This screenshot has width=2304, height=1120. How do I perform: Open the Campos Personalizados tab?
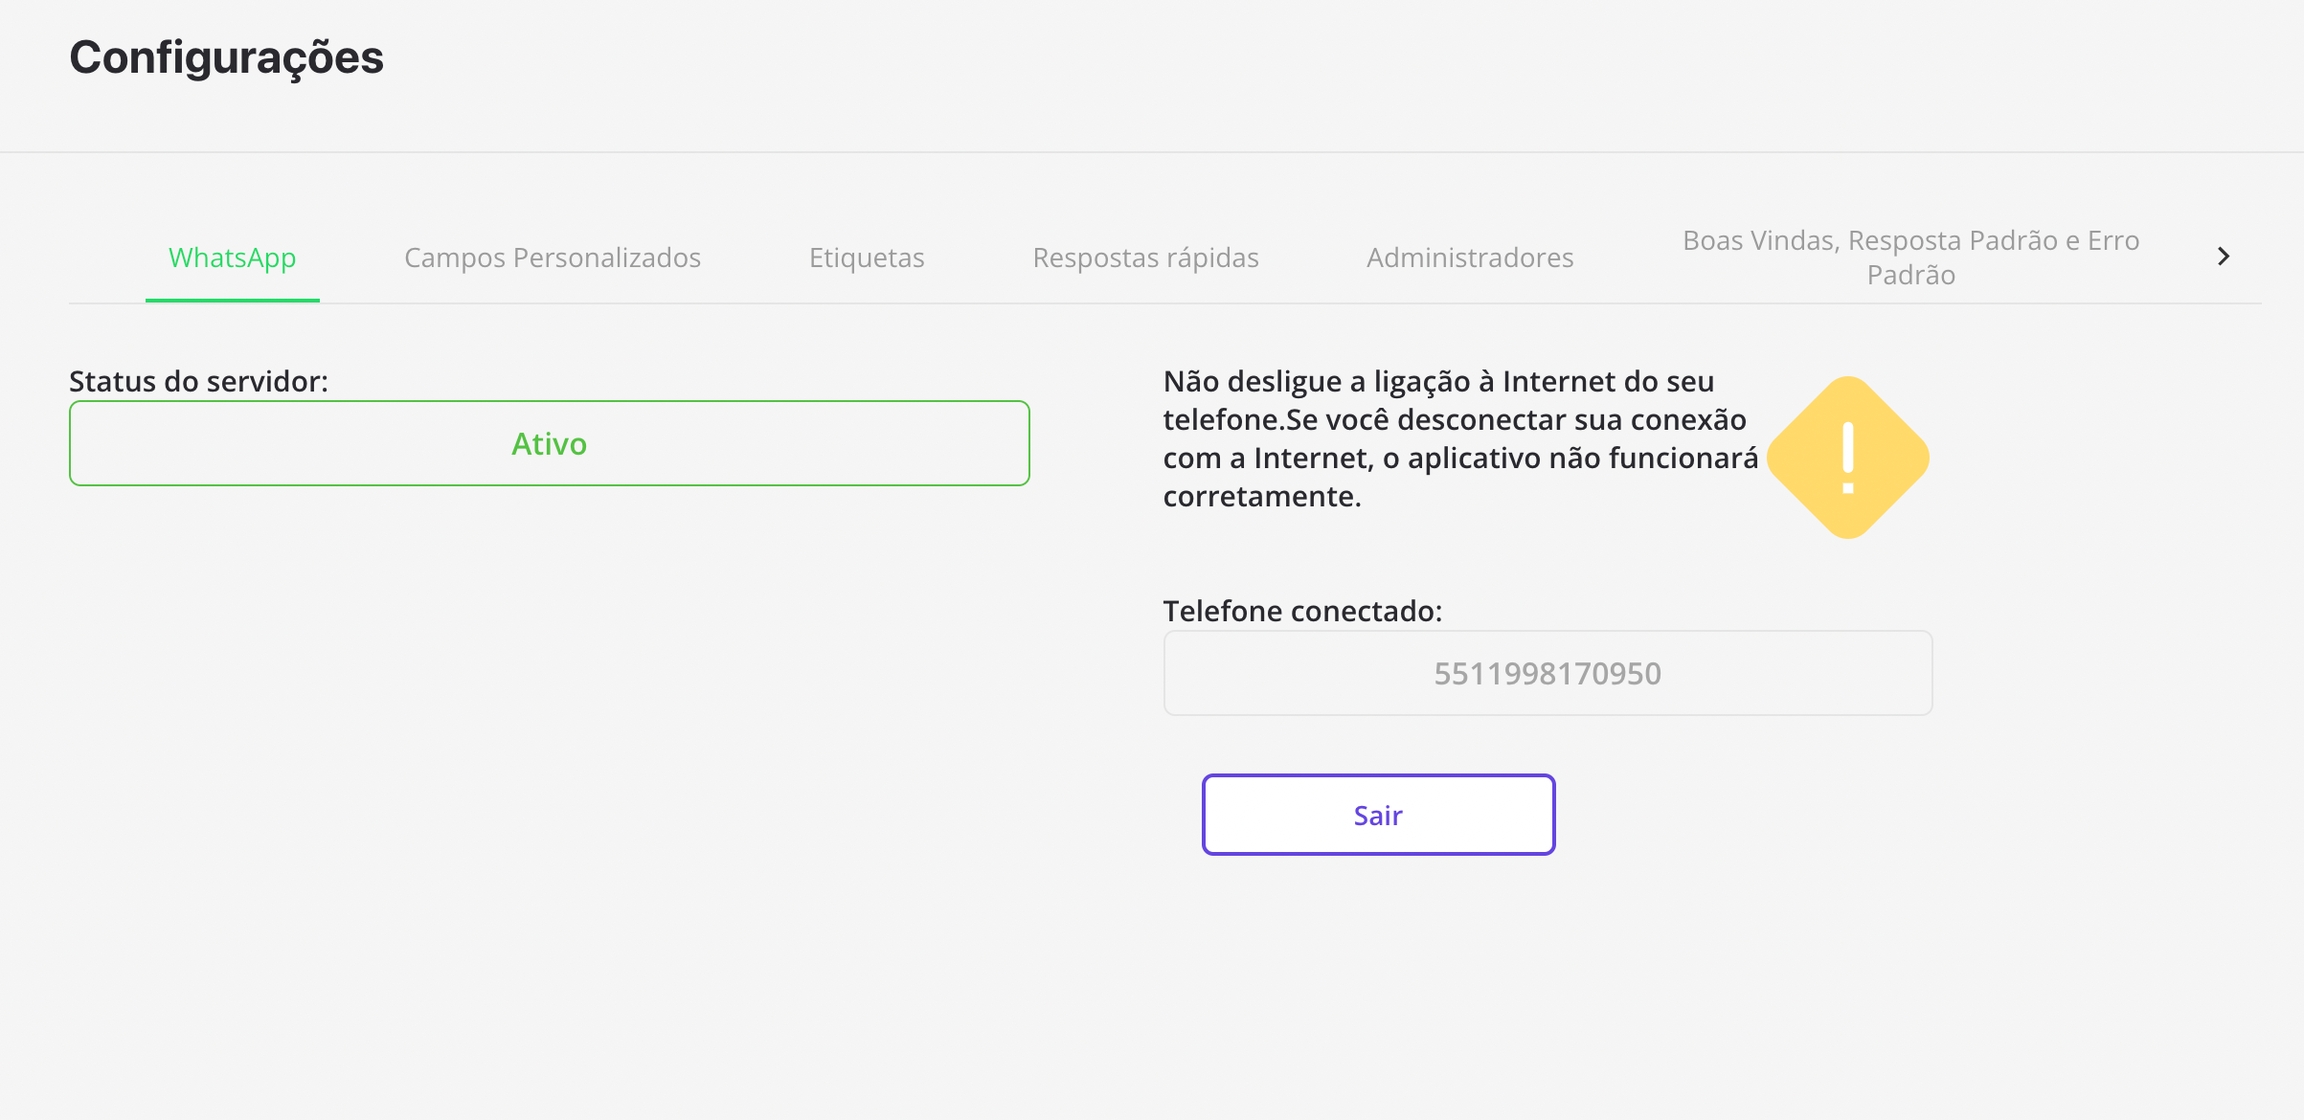tap(552, 258)
